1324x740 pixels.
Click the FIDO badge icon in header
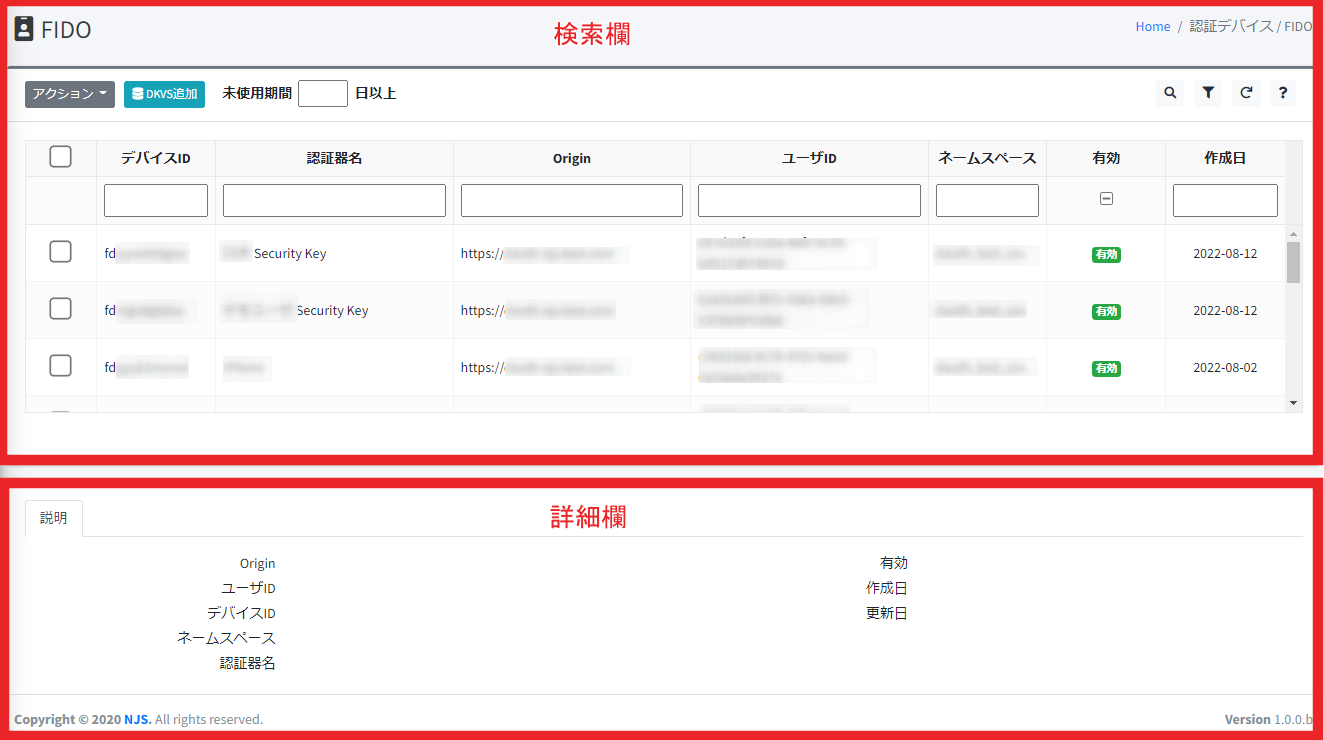click(x=24, y=29)
